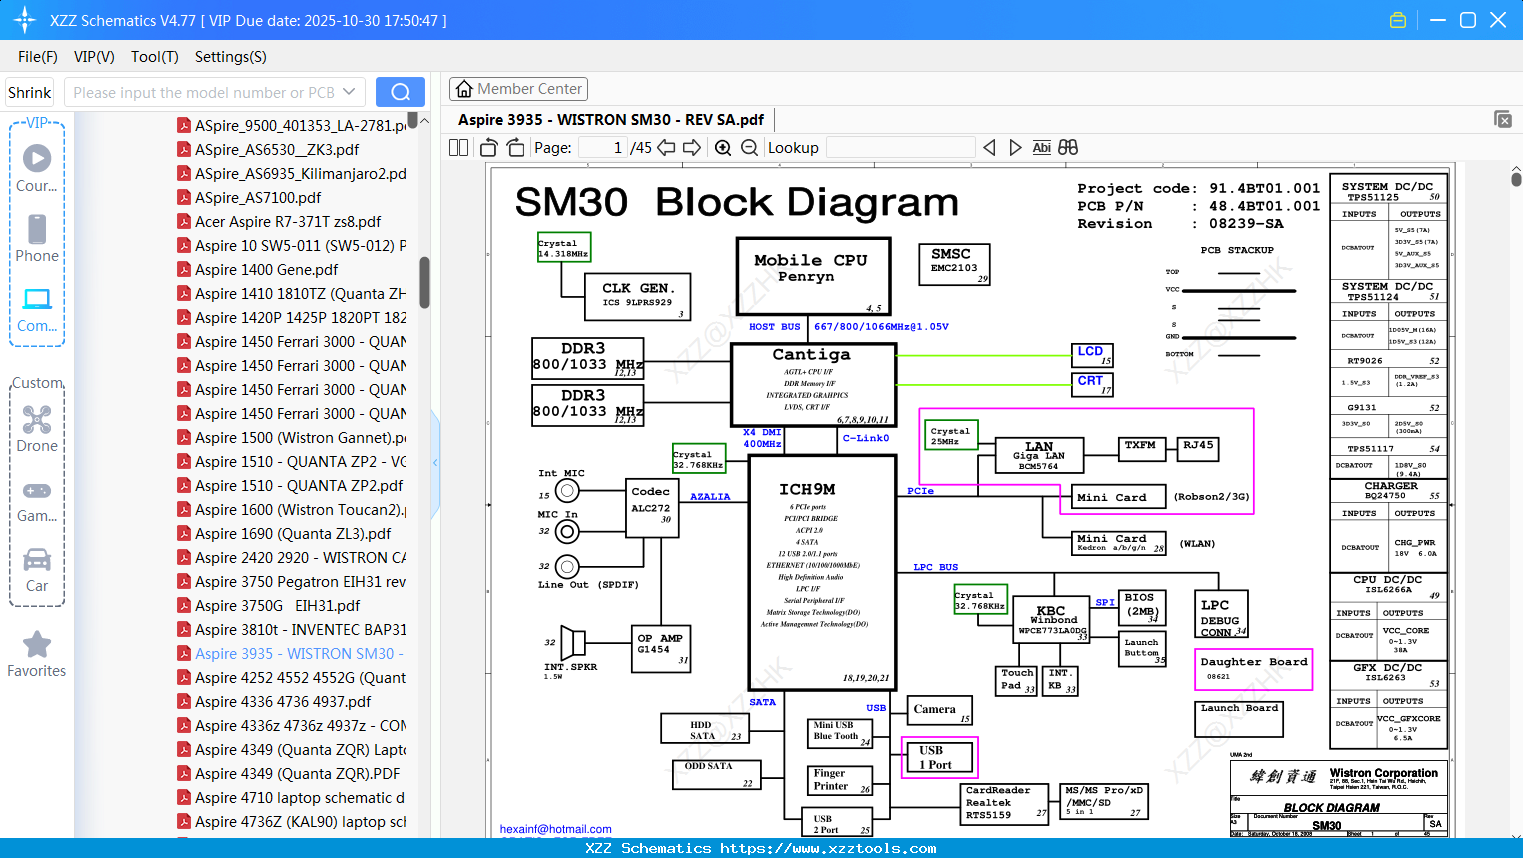Image resolution: width=1523 pixels, height=858 pixels.
Task: Click the model number search field
Action: tap(204, 92)
